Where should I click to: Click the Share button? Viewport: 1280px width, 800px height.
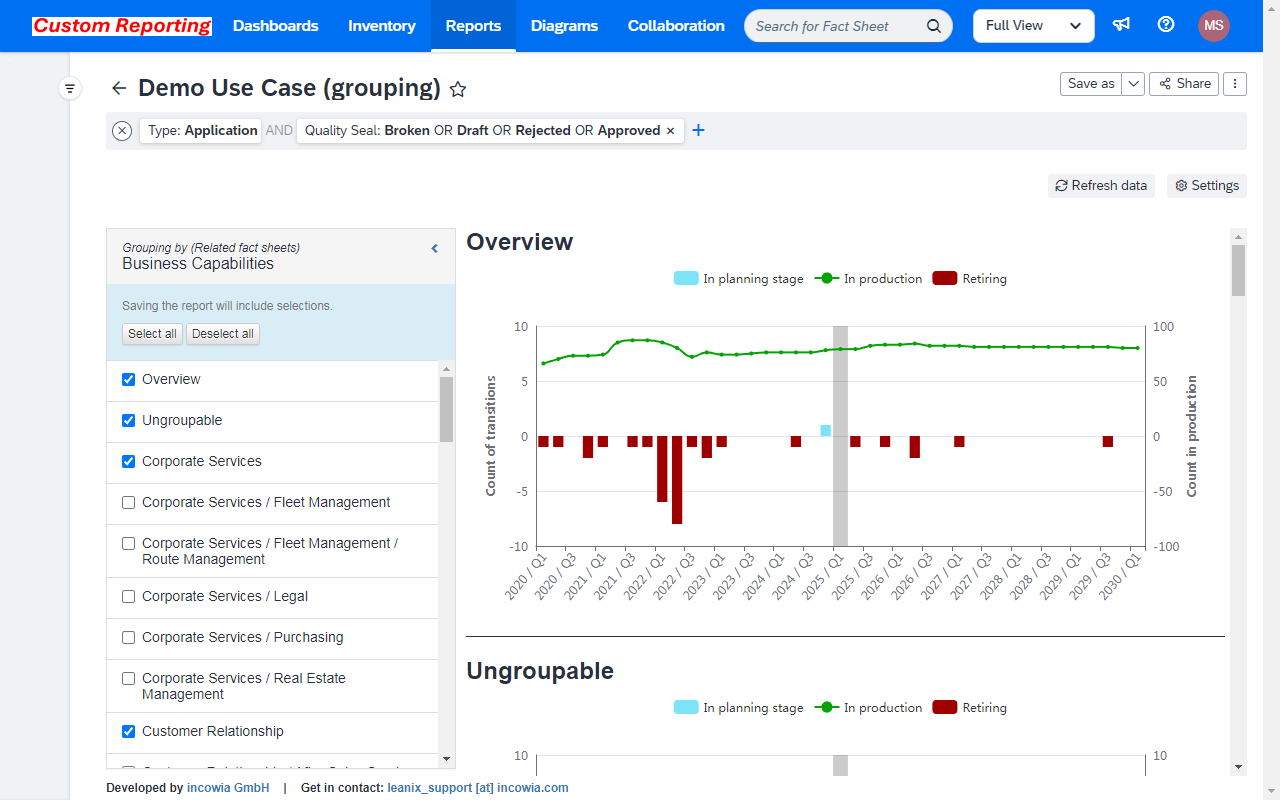pyautogui.click(x=1184, y=84)
